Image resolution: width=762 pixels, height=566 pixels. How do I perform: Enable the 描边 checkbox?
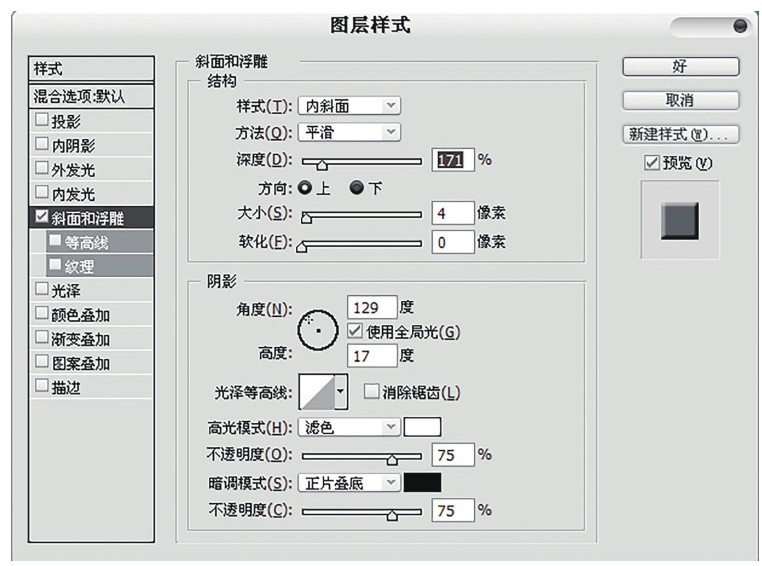point(42,386)
